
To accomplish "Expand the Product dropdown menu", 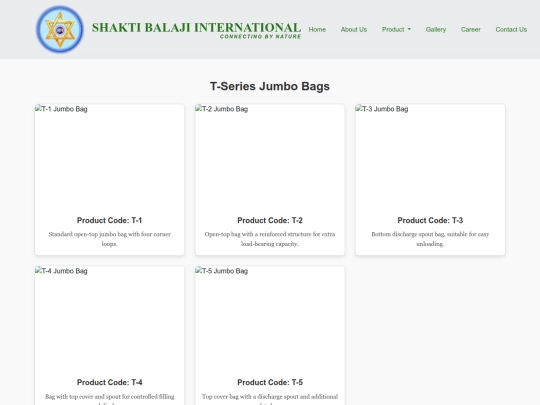I will coord(396,30).
